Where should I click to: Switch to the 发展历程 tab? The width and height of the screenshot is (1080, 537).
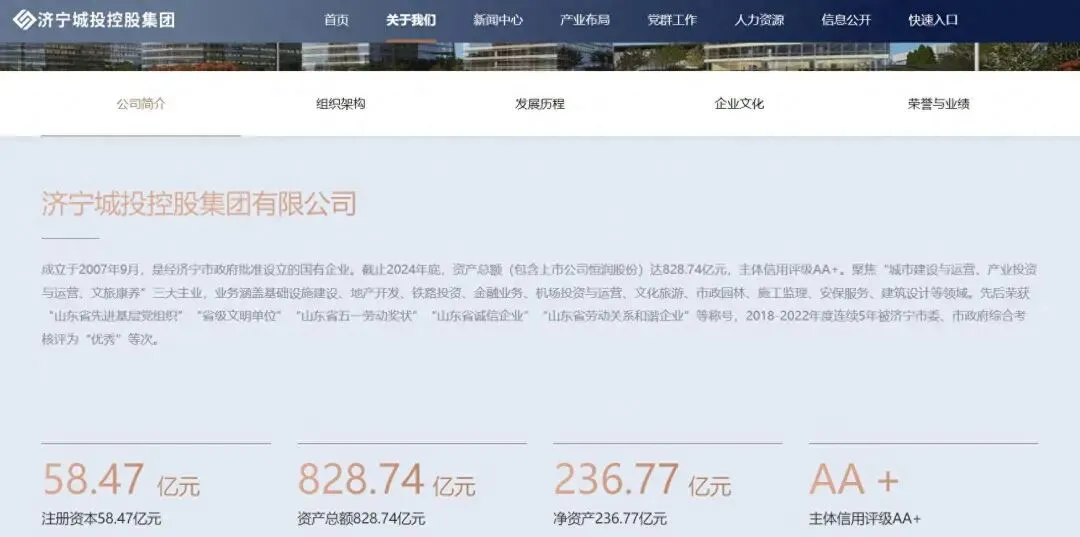(x=539, y=104)
